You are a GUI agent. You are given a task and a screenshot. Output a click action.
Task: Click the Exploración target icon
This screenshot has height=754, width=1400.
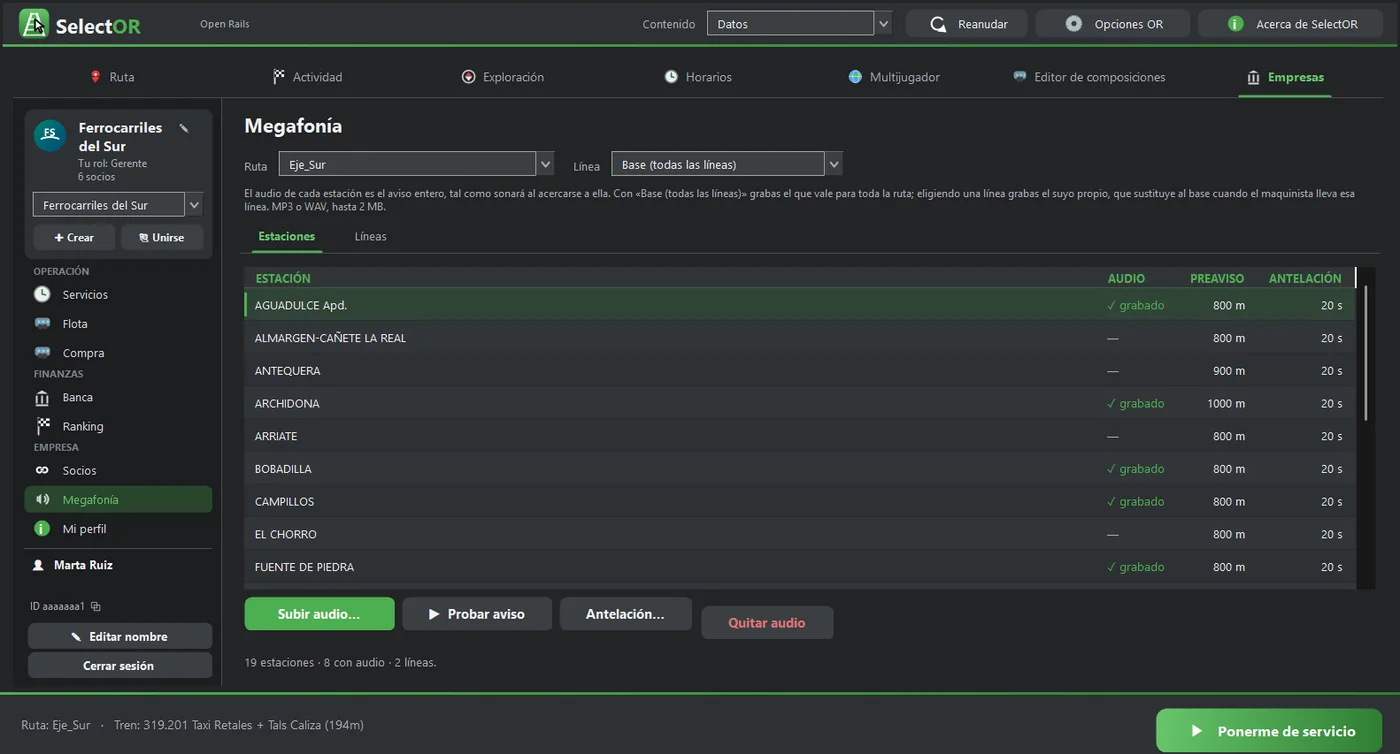click(x=468, y=77)
